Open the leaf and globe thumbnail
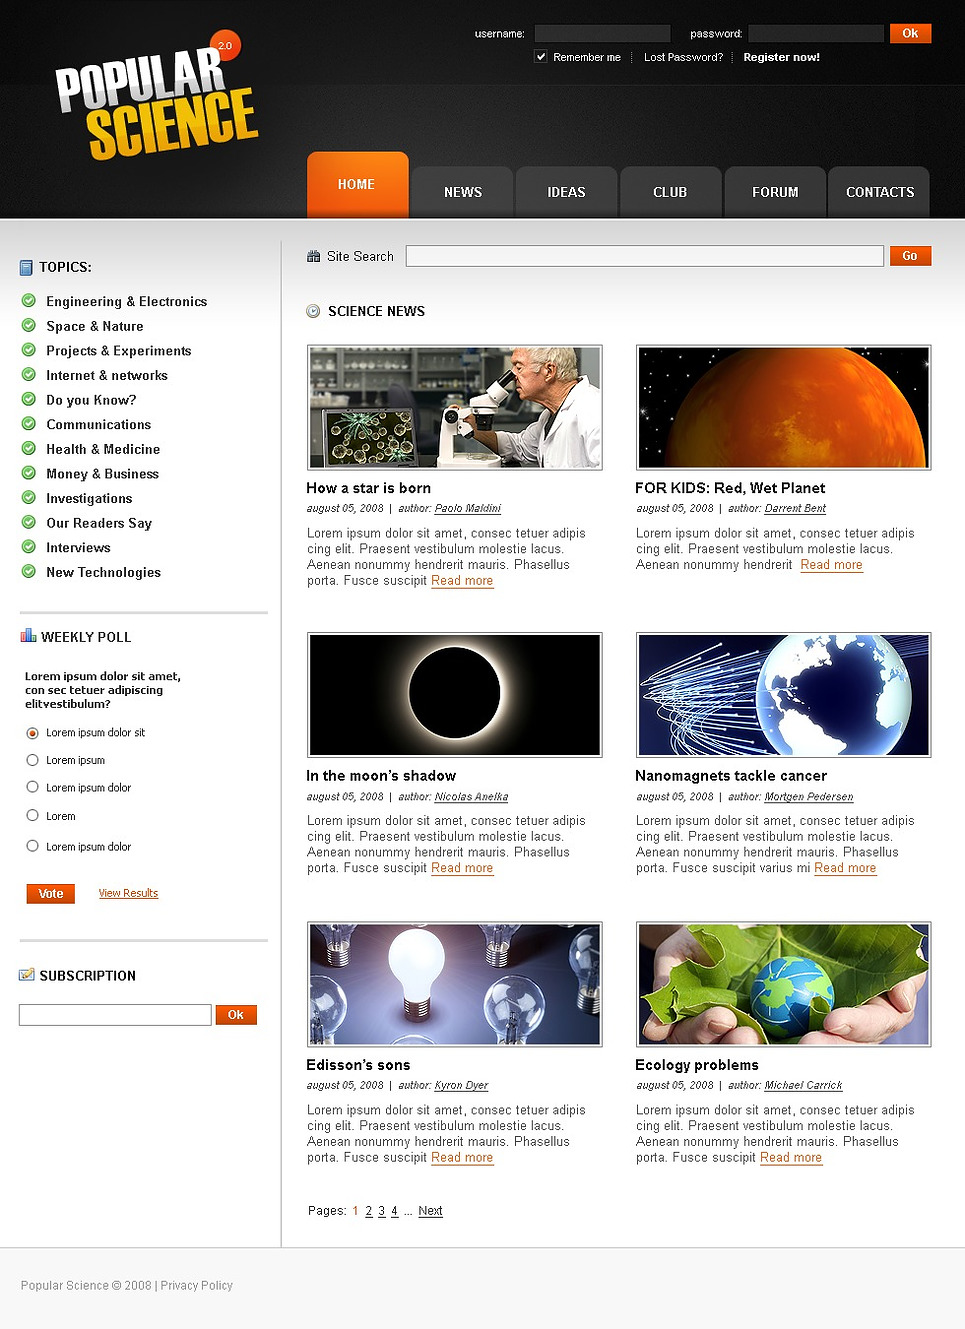965x1329 pixels. 784,984
